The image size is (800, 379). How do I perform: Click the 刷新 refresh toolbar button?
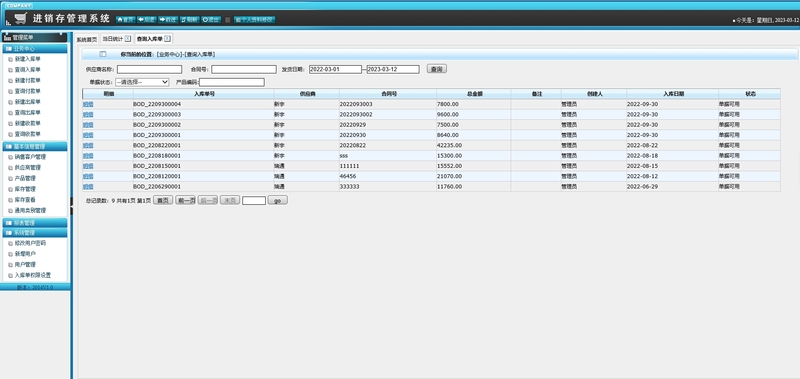coord(189,19)
